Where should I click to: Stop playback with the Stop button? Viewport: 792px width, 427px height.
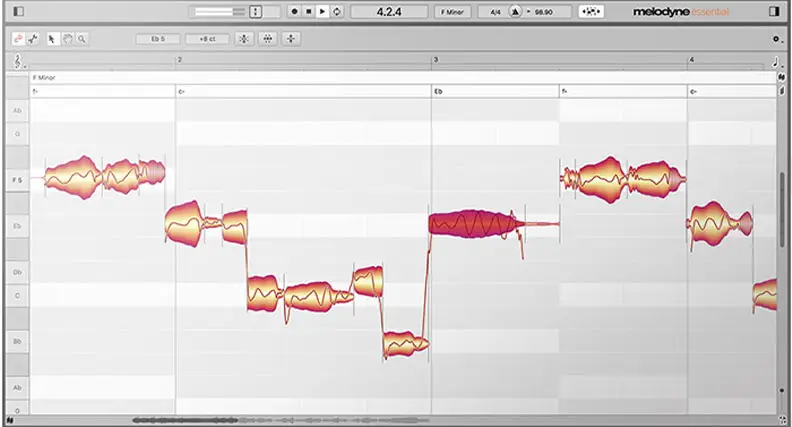tap(309, 11)
